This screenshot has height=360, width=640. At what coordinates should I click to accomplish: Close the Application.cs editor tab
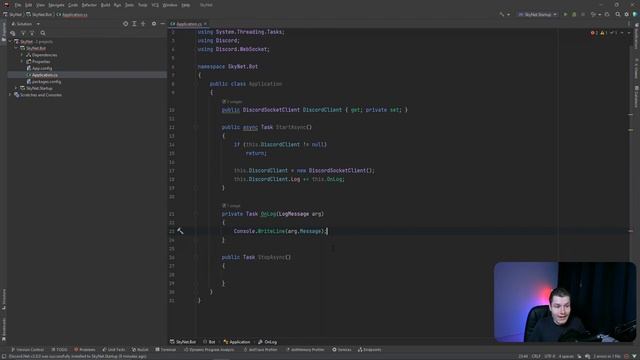(205, 24)
